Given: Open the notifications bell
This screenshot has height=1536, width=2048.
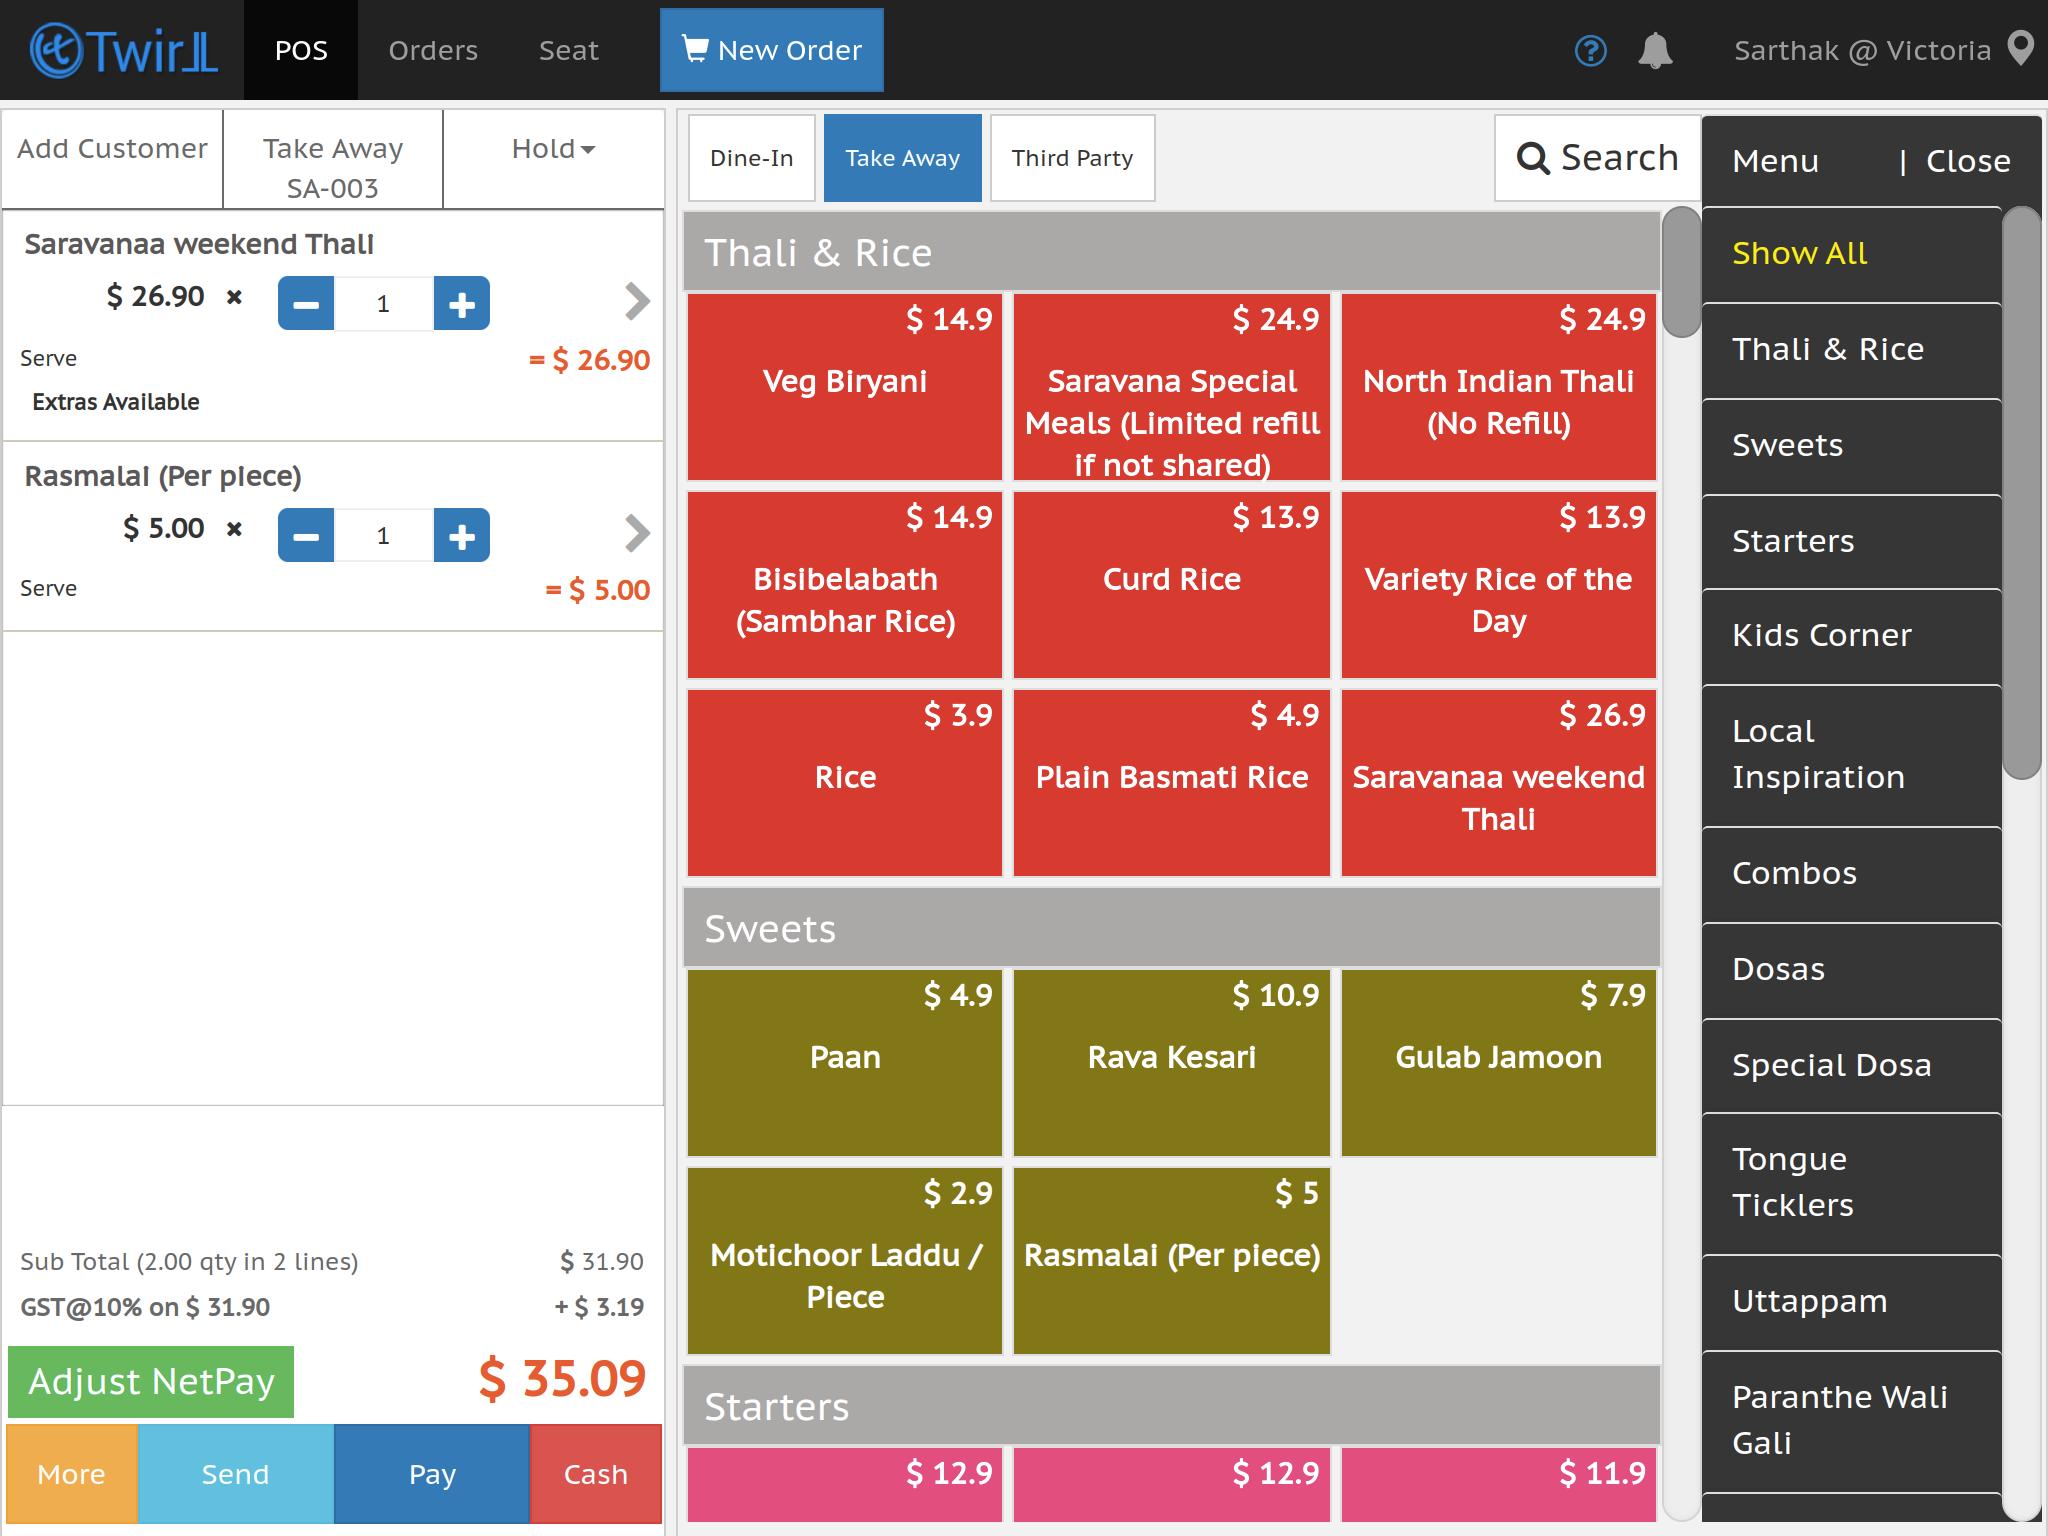Looking at the screenshot, I should click(x=1655, y=50).
